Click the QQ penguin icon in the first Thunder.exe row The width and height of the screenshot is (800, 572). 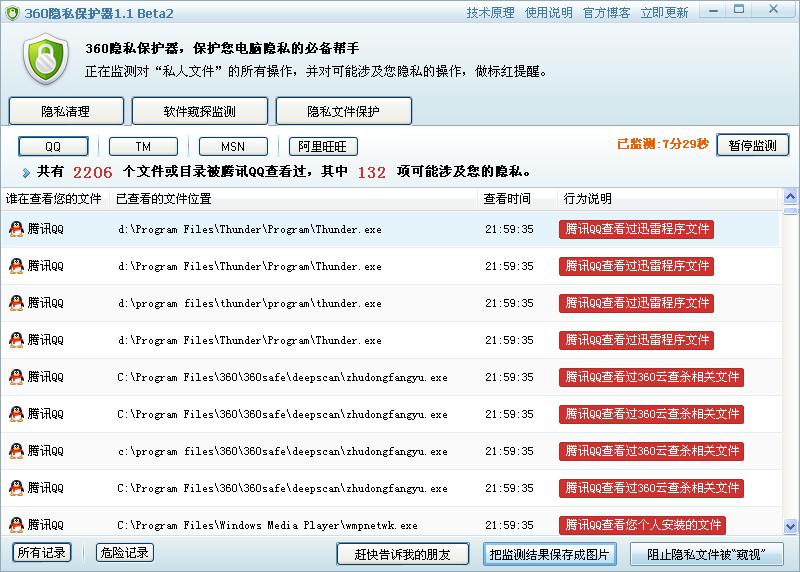pos(16,229)
